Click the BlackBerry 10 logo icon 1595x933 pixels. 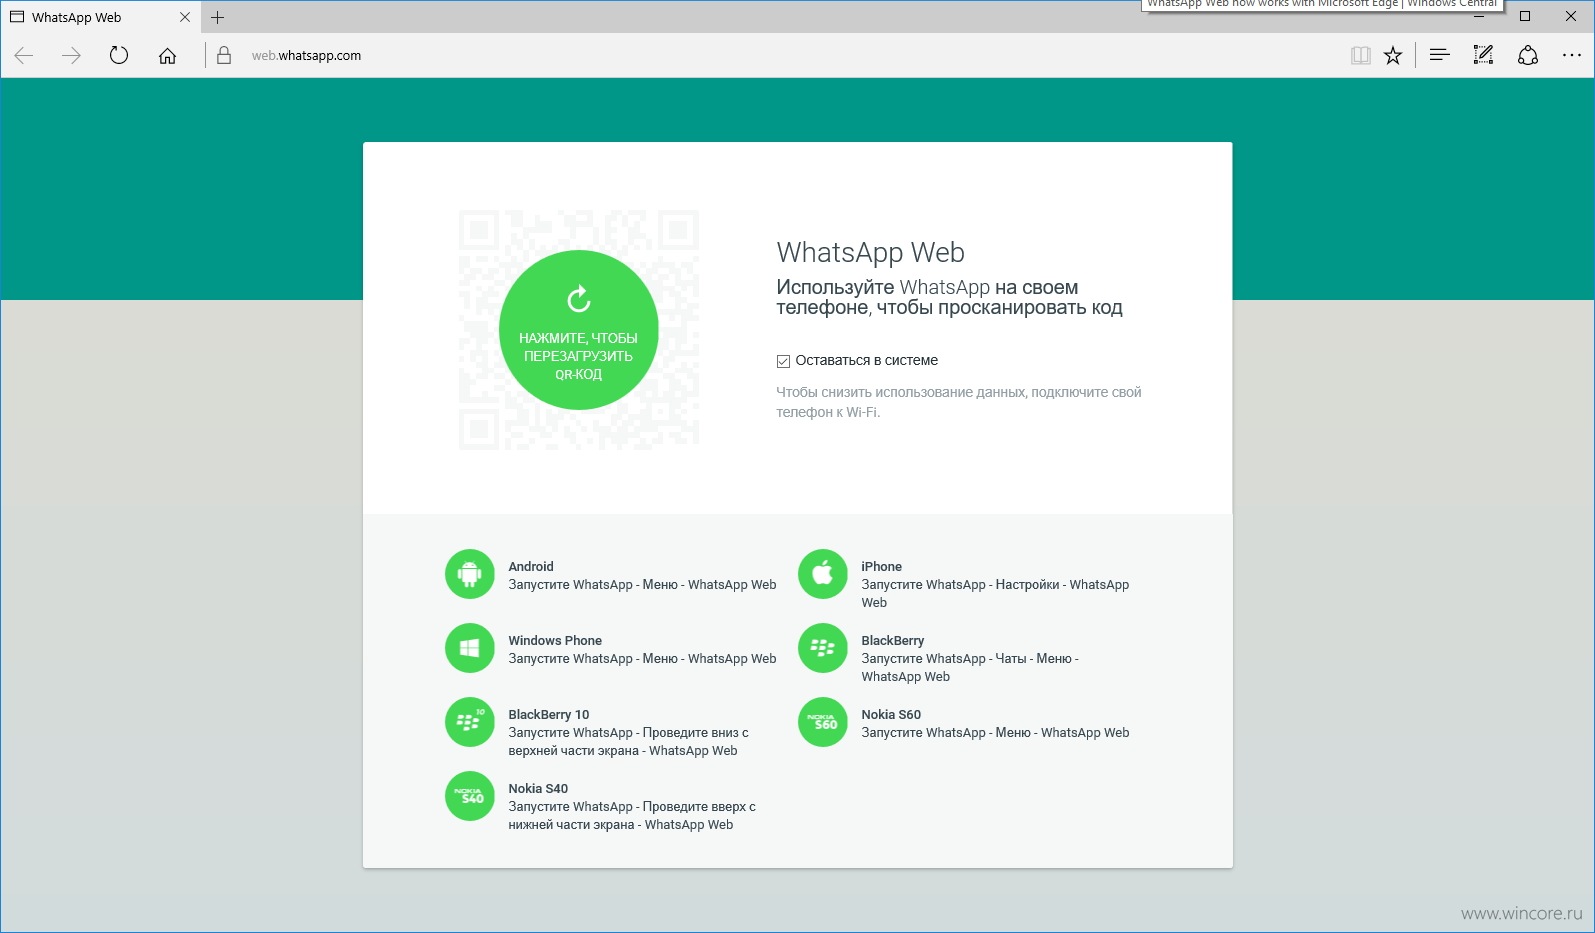coord(470,722)
